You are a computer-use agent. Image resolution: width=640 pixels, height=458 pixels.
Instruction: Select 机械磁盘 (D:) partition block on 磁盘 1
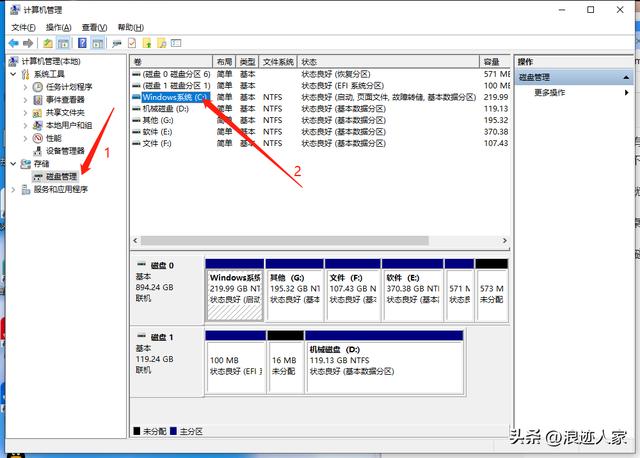[384, 362]
